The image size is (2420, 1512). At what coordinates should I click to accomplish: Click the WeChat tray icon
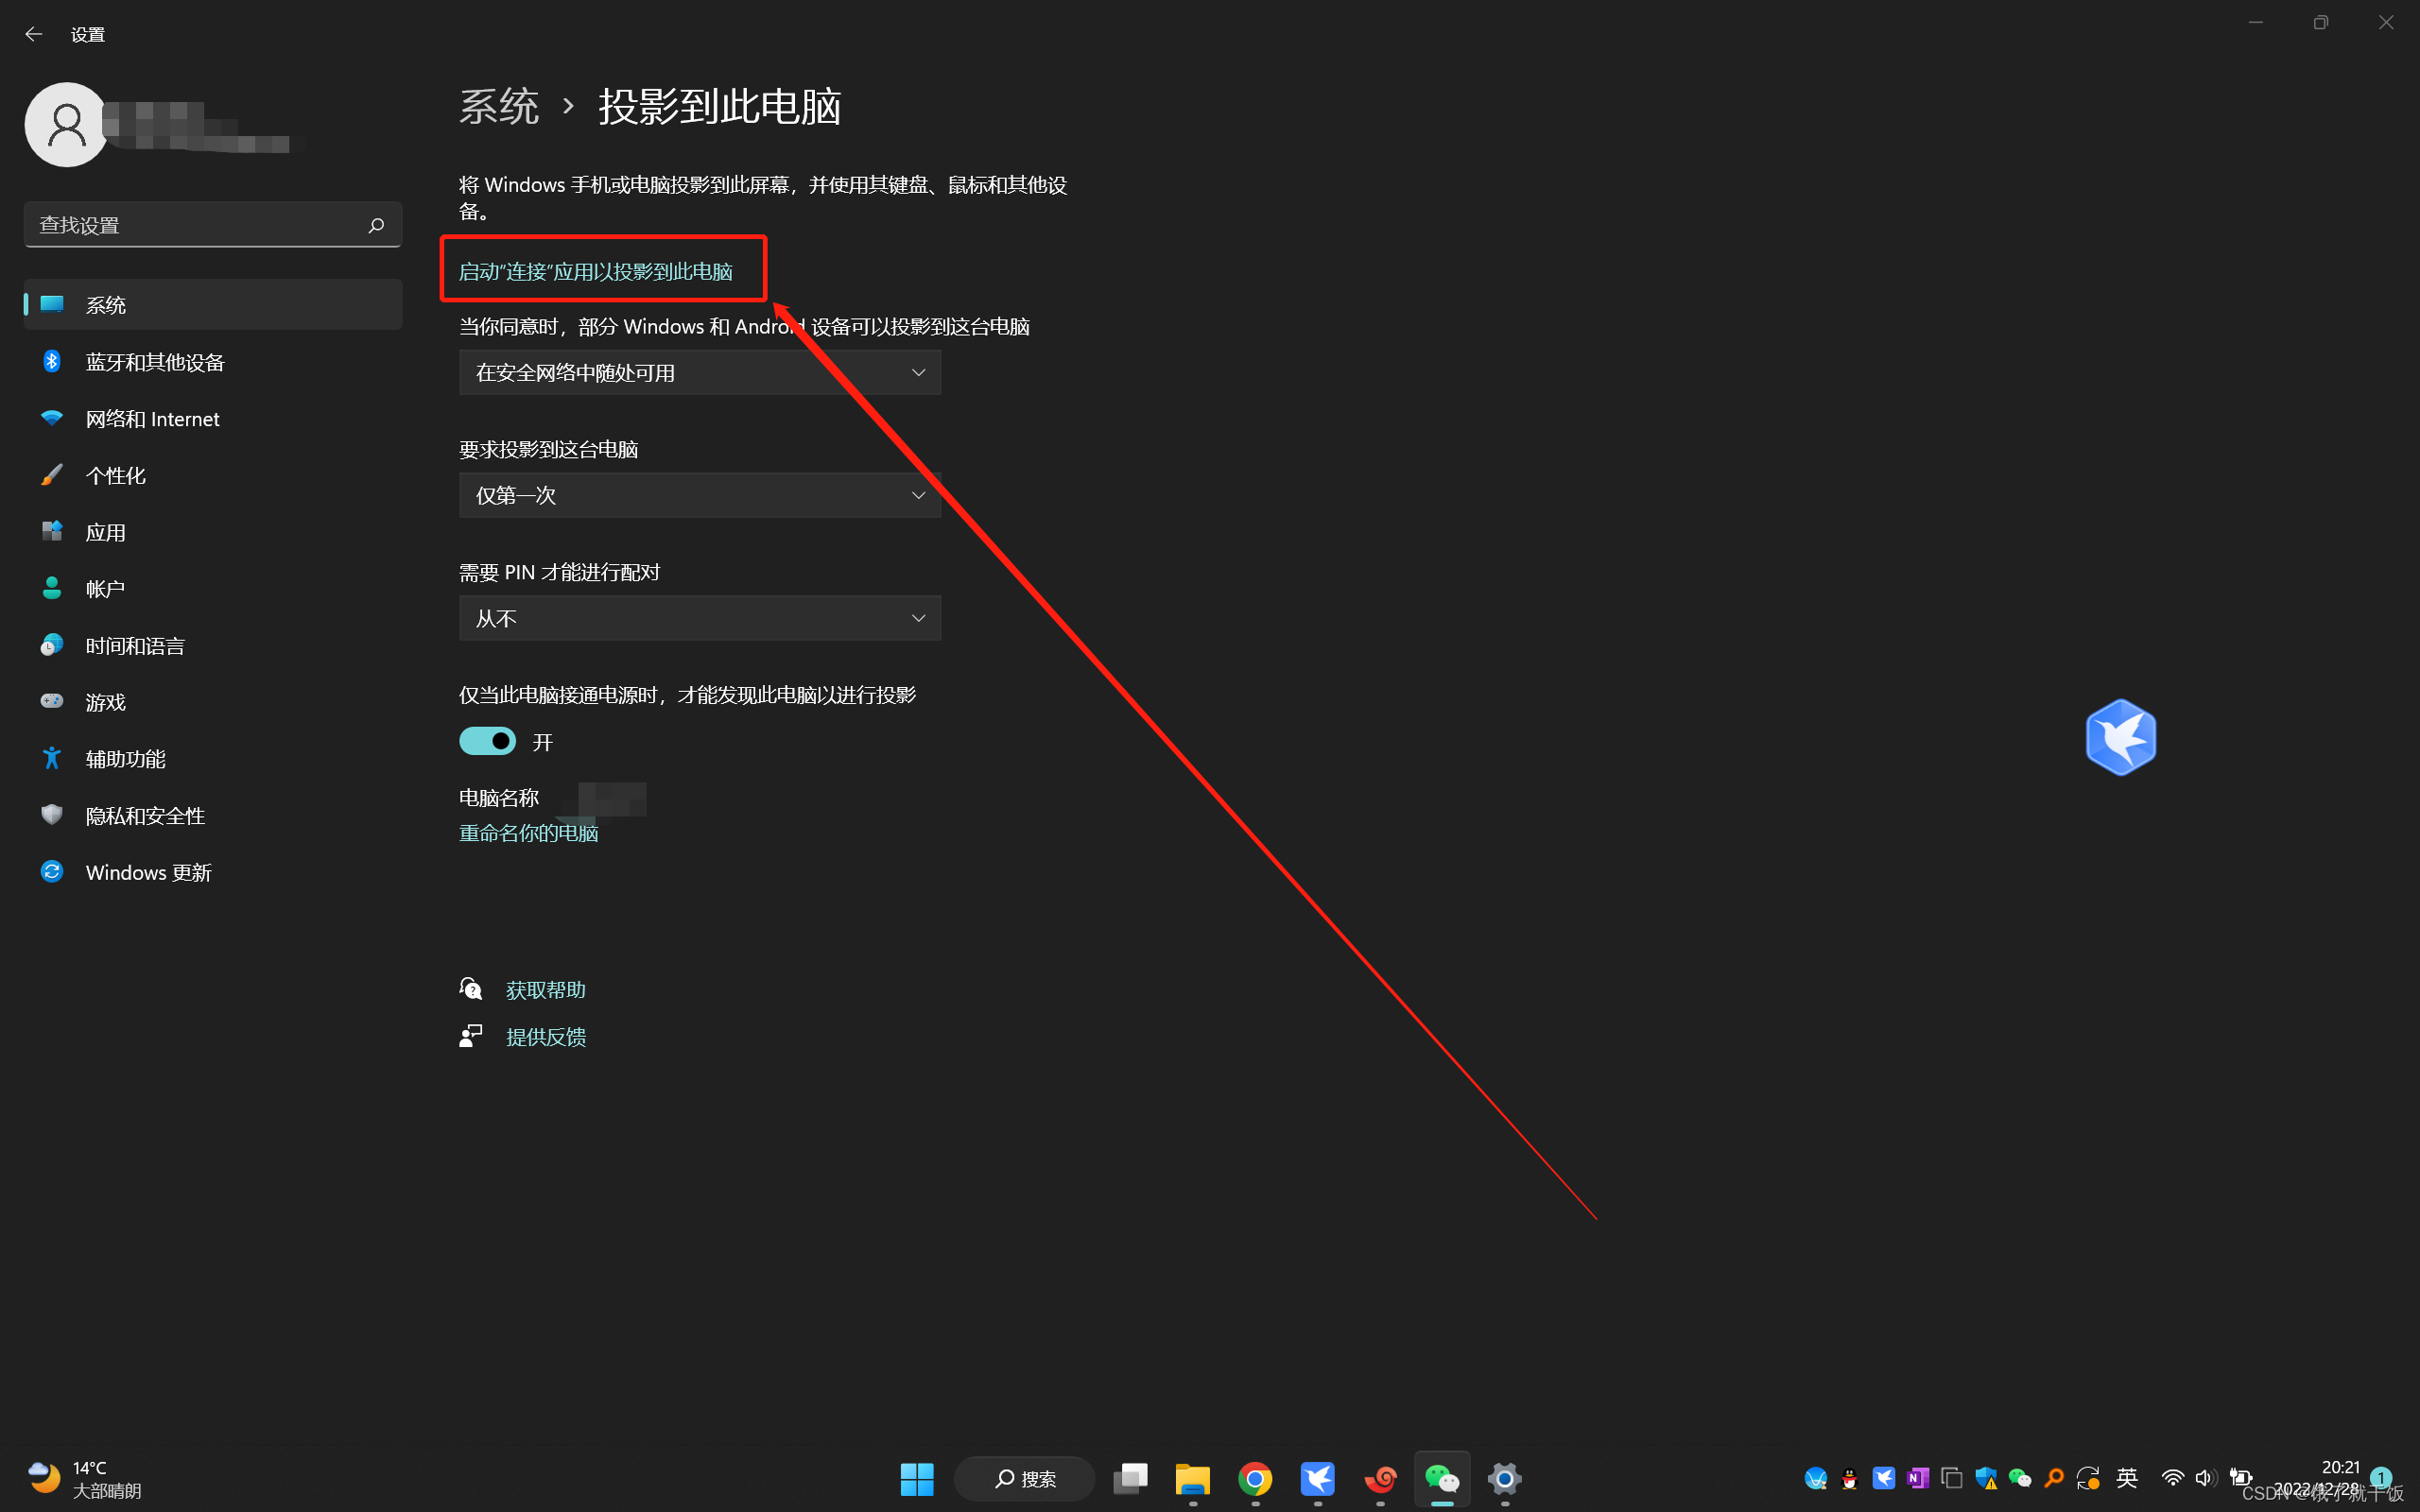pos(2020,1479)
